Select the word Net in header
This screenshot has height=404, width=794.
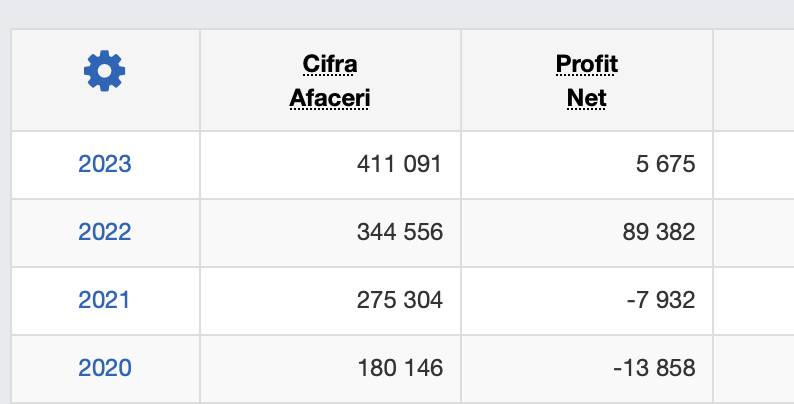tap(586, 98)
